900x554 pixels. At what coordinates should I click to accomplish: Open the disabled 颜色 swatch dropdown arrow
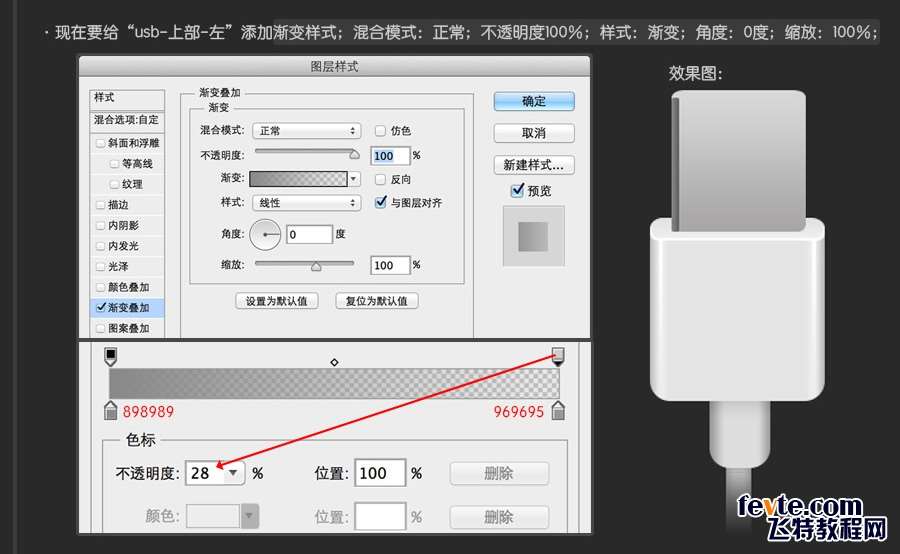(x=249, y=516)
